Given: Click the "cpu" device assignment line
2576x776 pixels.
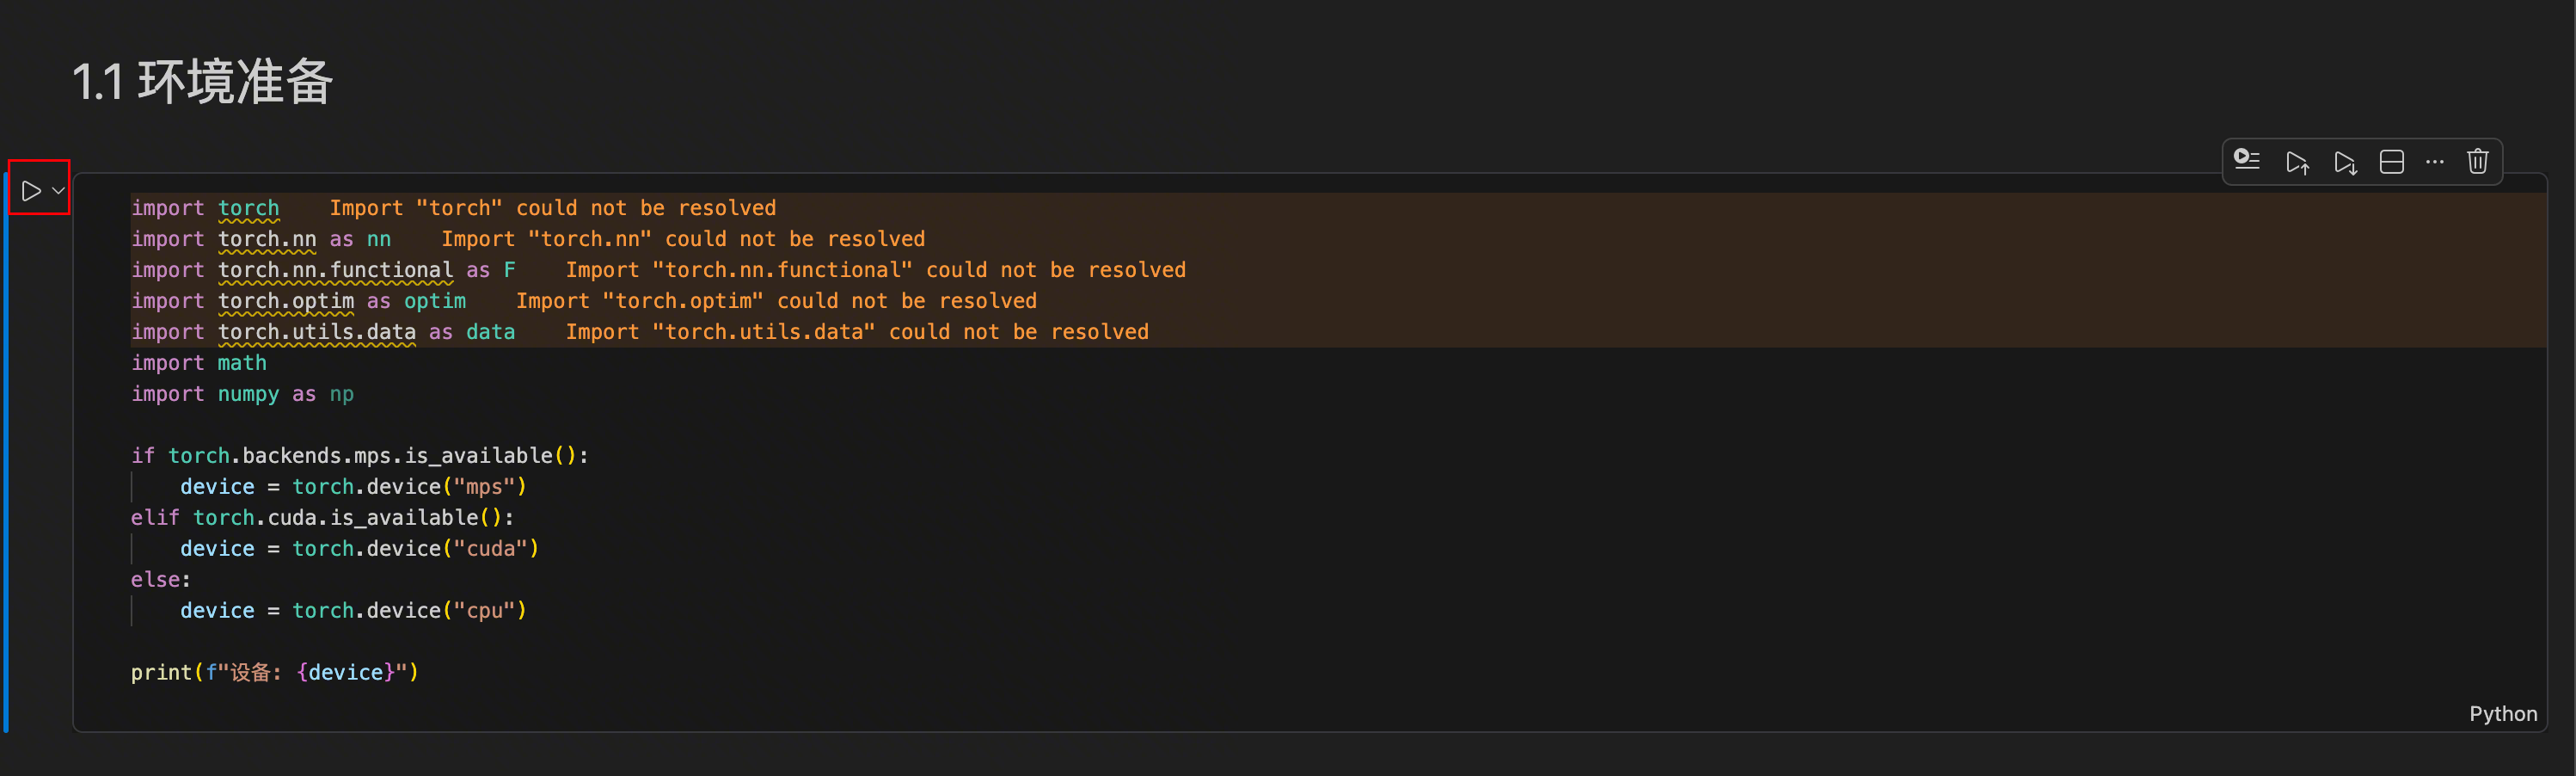Looking at the screenshot, I should point(353,611).
